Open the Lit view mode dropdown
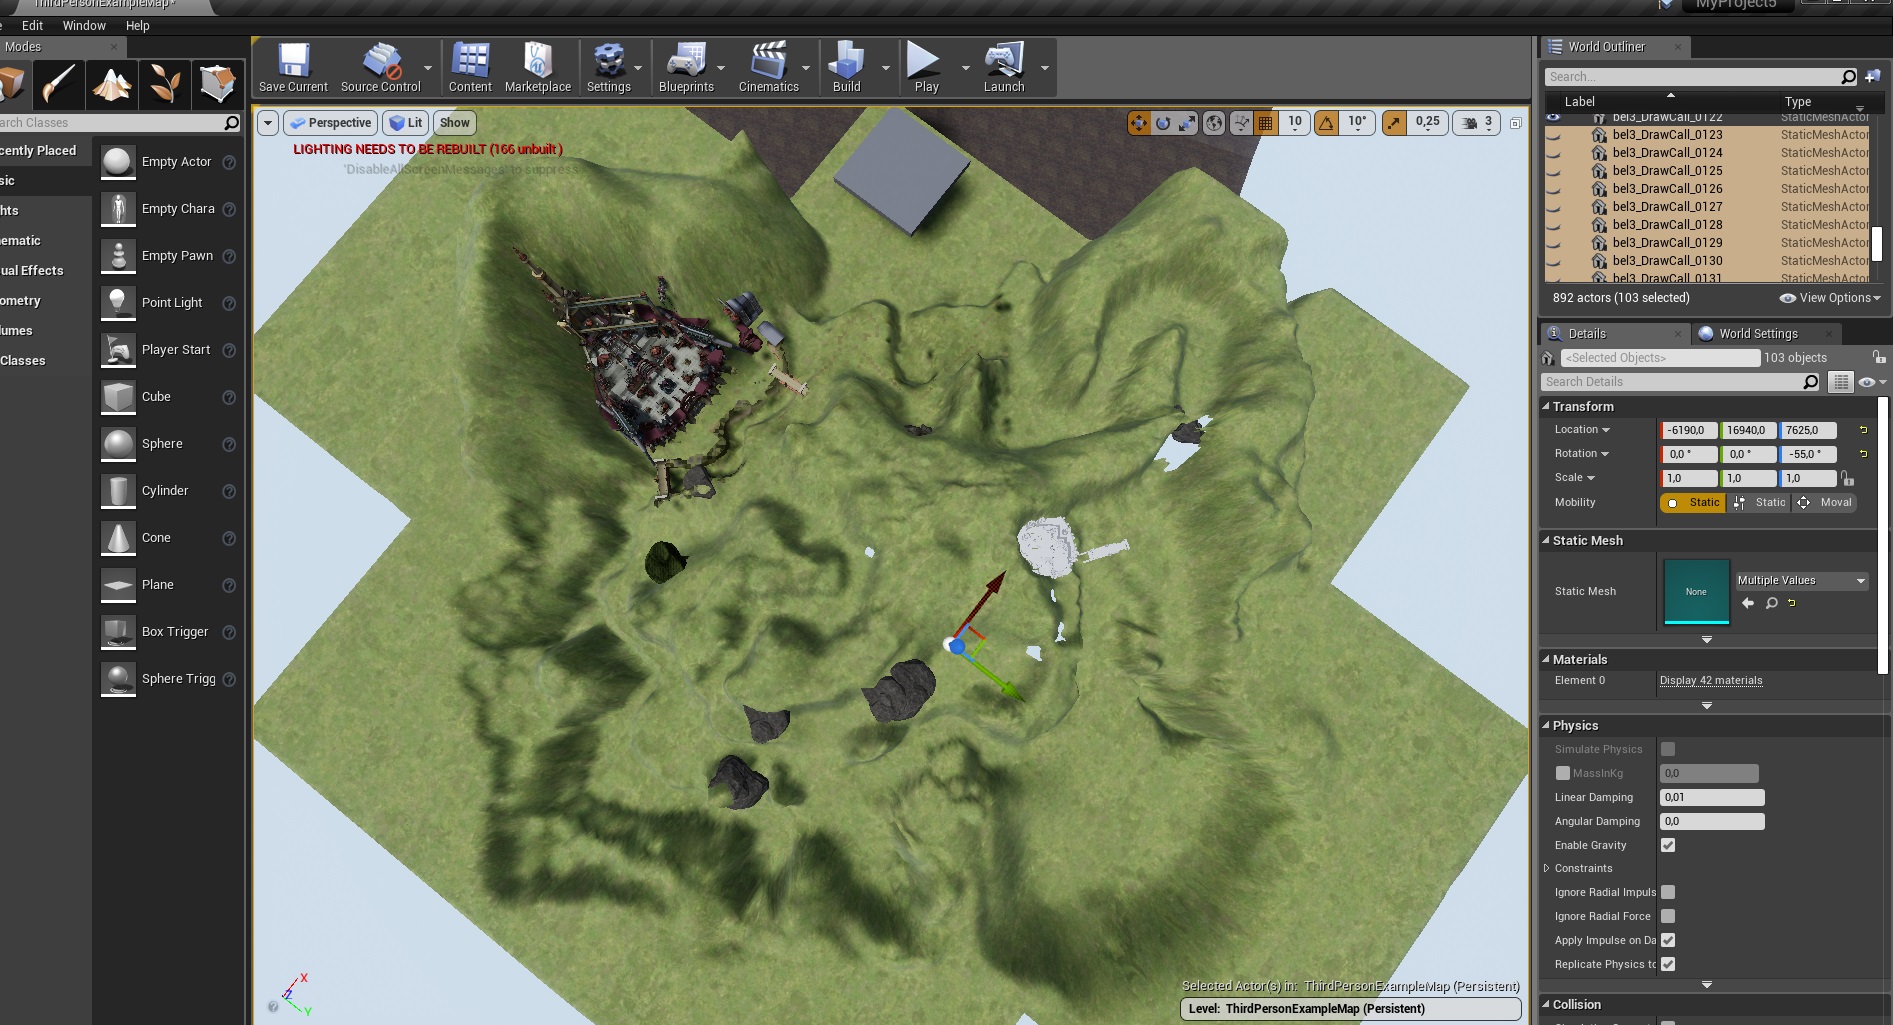This screenshot has height=1025, width=1893. pos(406,123)
